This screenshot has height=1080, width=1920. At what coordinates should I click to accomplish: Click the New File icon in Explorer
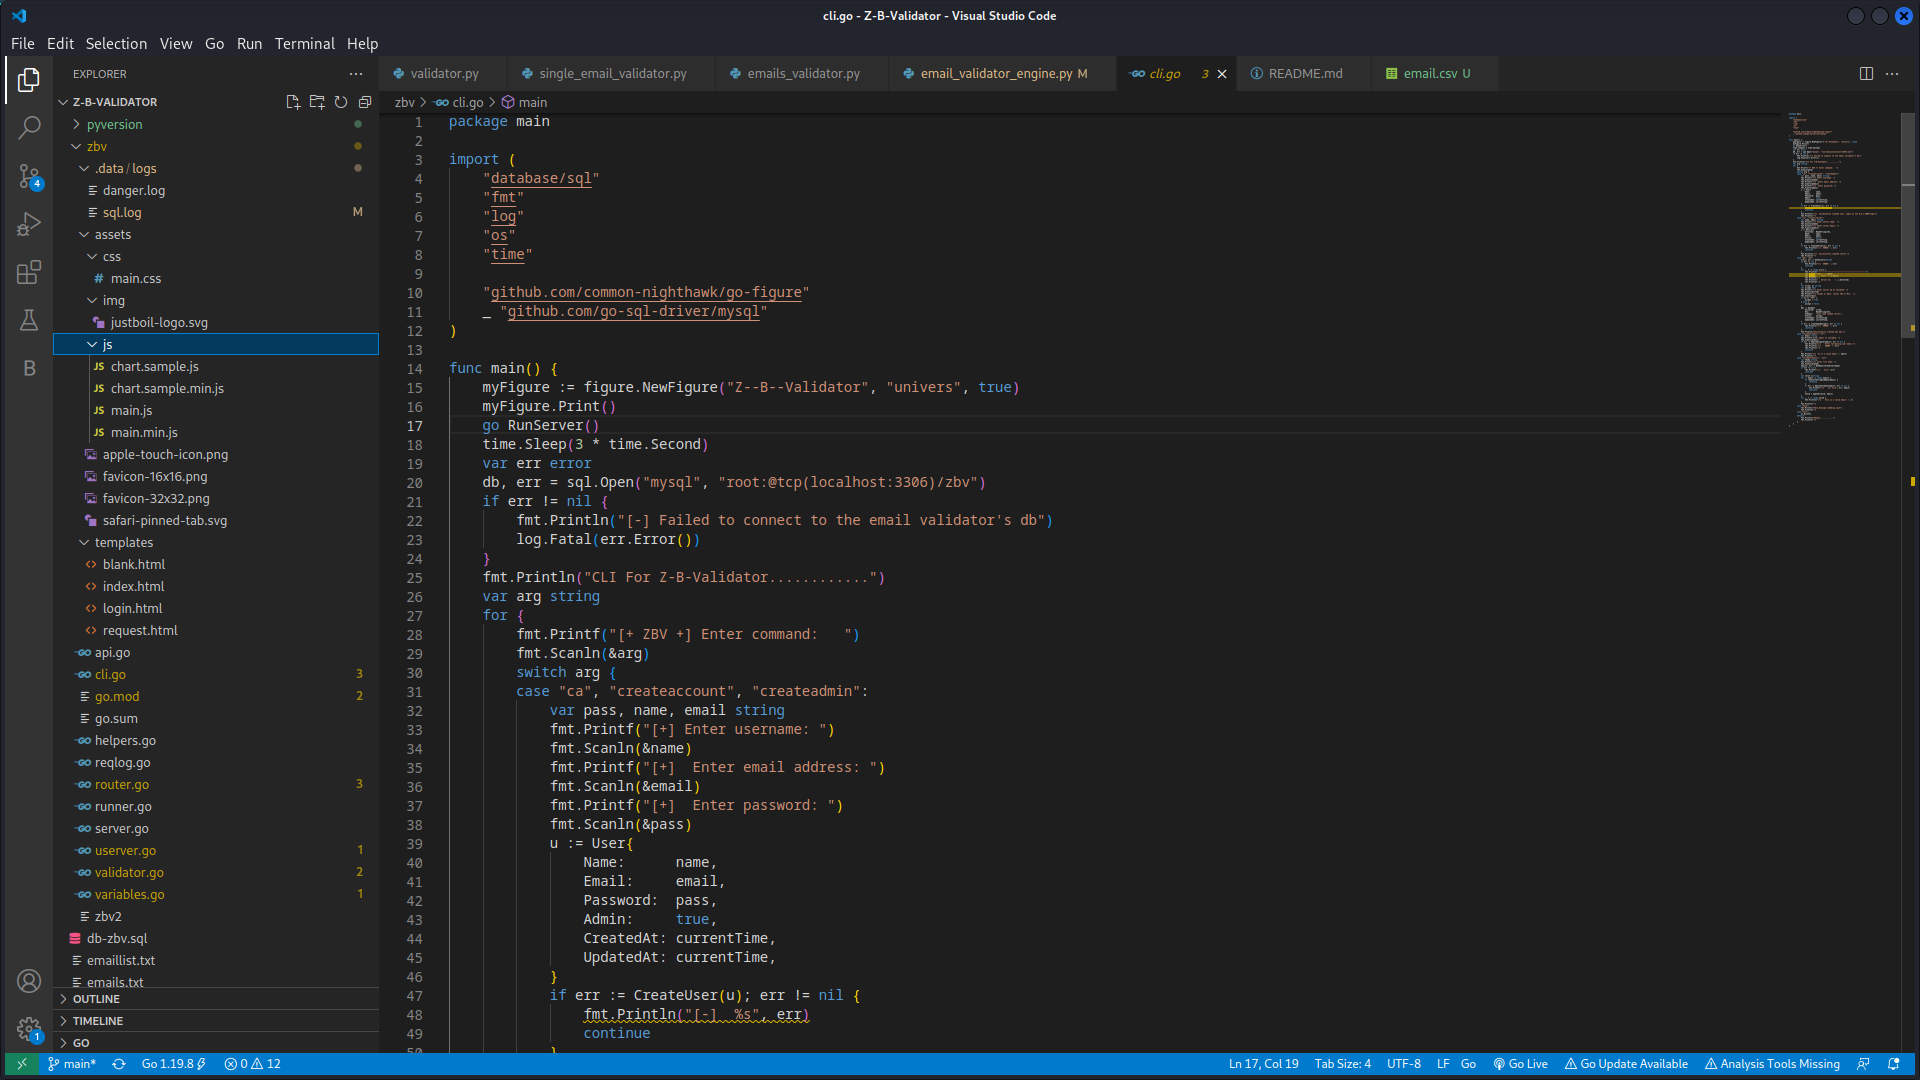coord(293,102)
